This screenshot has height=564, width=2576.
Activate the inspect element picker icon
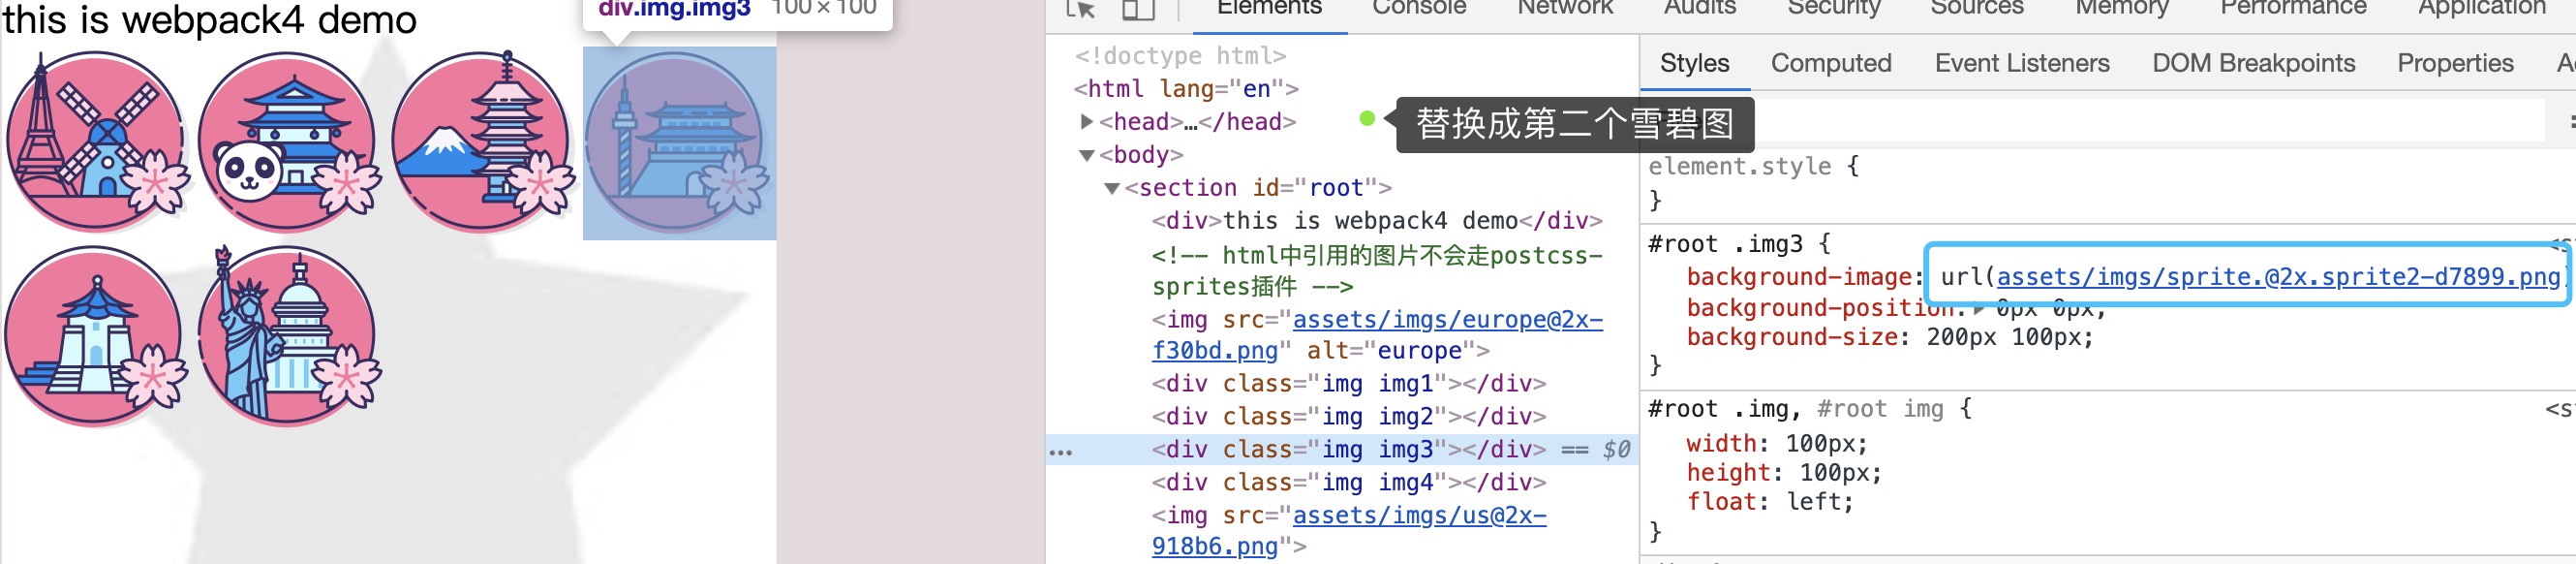click(x=1080, y=10)
